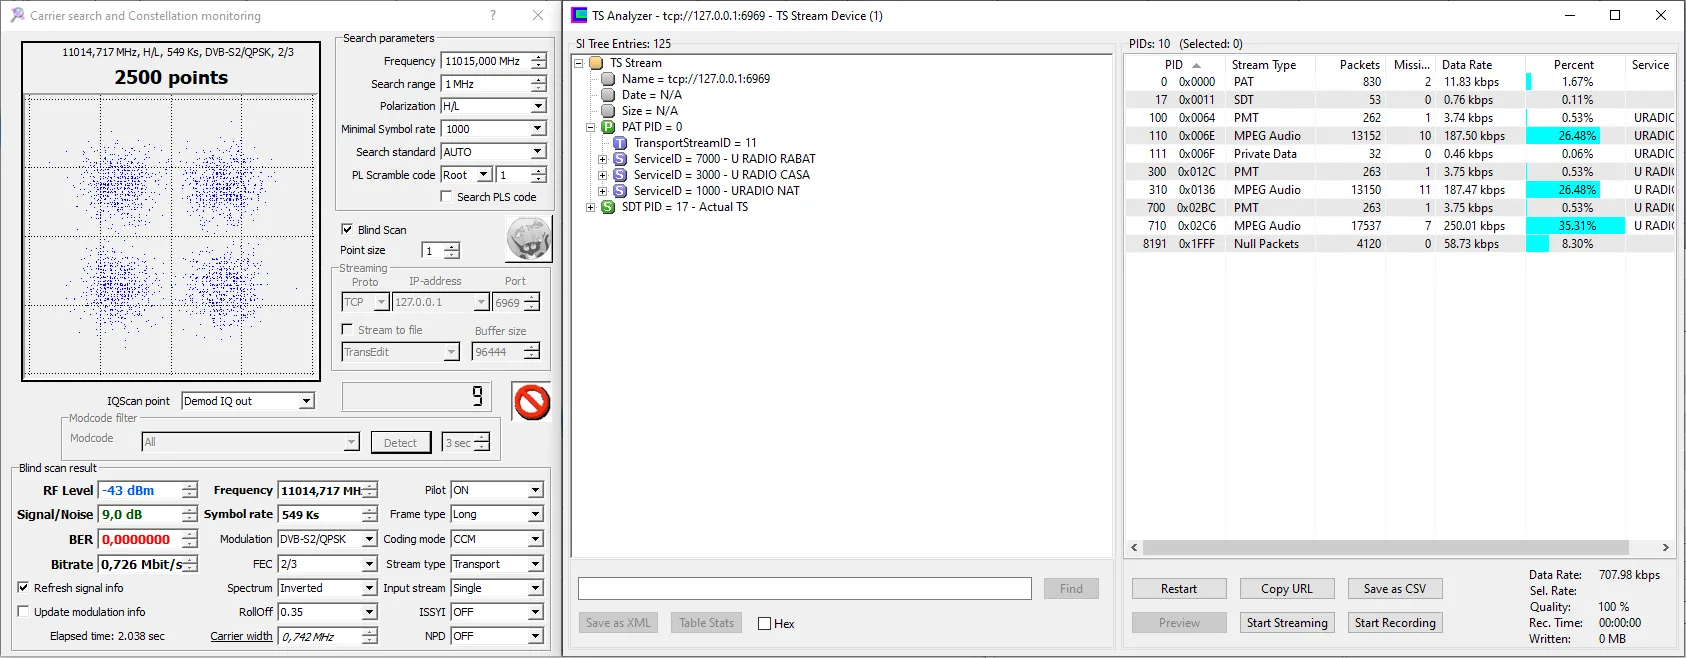Viewport: 1686px width, 658px height.
Task: Open the Polarization H/L dropdown
Action: click(538, 106)
